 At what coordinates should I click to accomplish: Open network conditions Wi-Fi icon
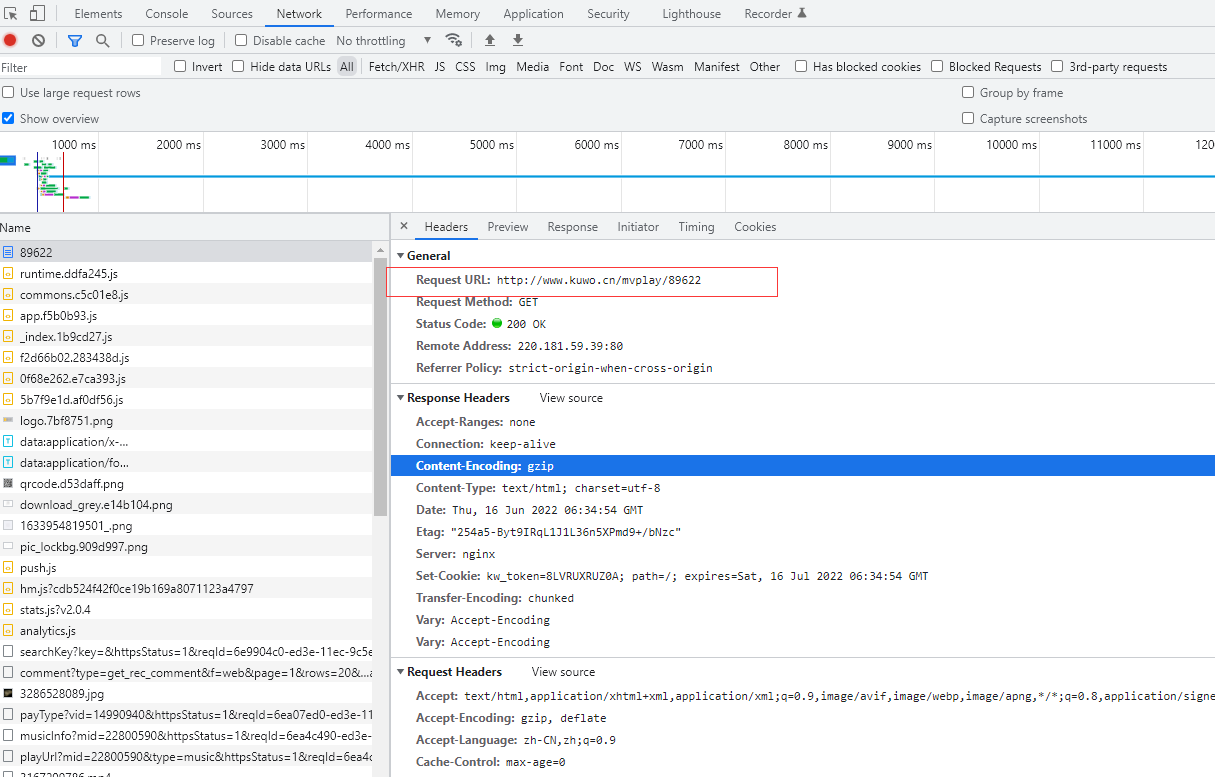454,40
